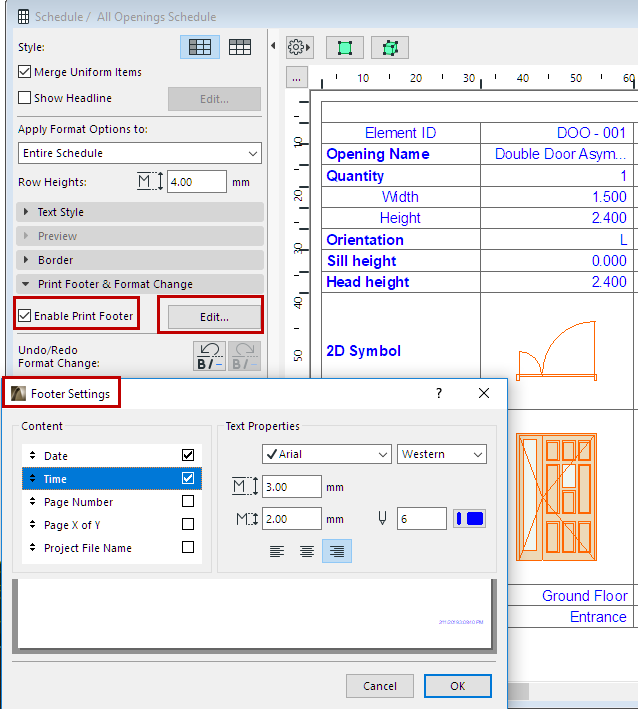This screenshot has height=709, width=638.
Task: Click the footer pen color swatch
Action: (470, 519)
